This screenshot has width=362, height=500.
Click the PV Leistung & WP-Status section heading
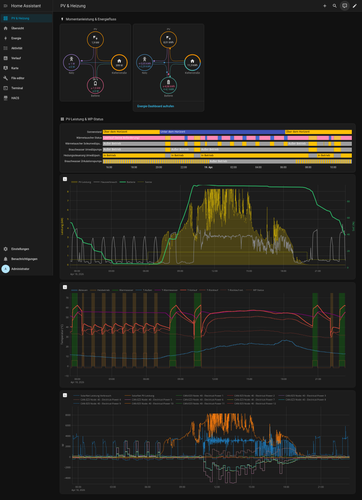pyautogui.click(x=84, y=119)
